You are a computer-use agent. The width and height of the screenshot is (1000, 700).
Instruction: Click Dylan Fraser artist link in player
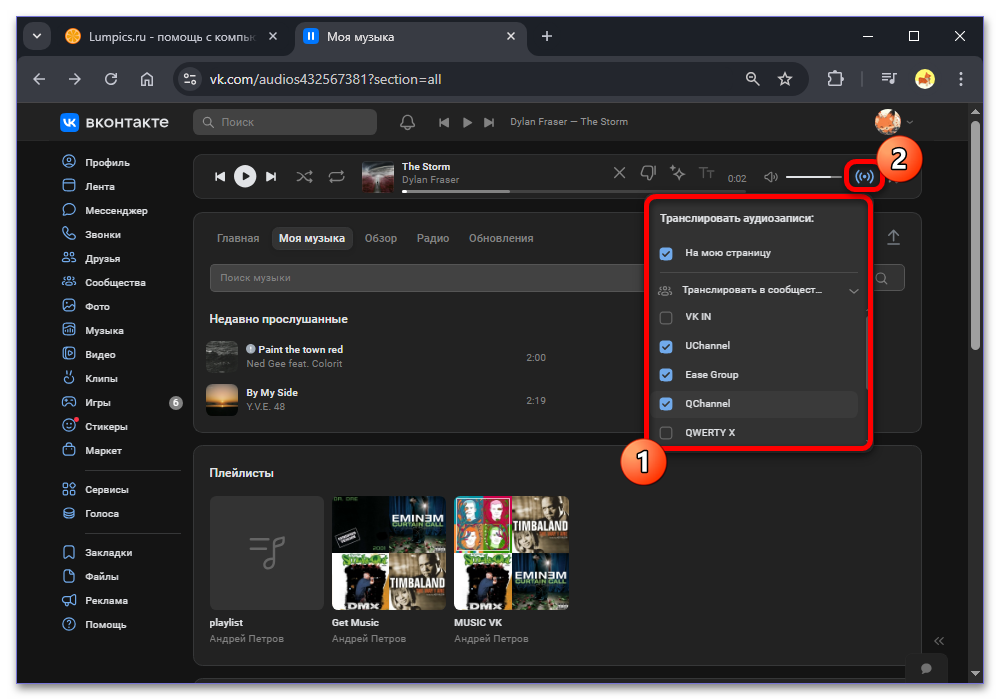point(430,180)
